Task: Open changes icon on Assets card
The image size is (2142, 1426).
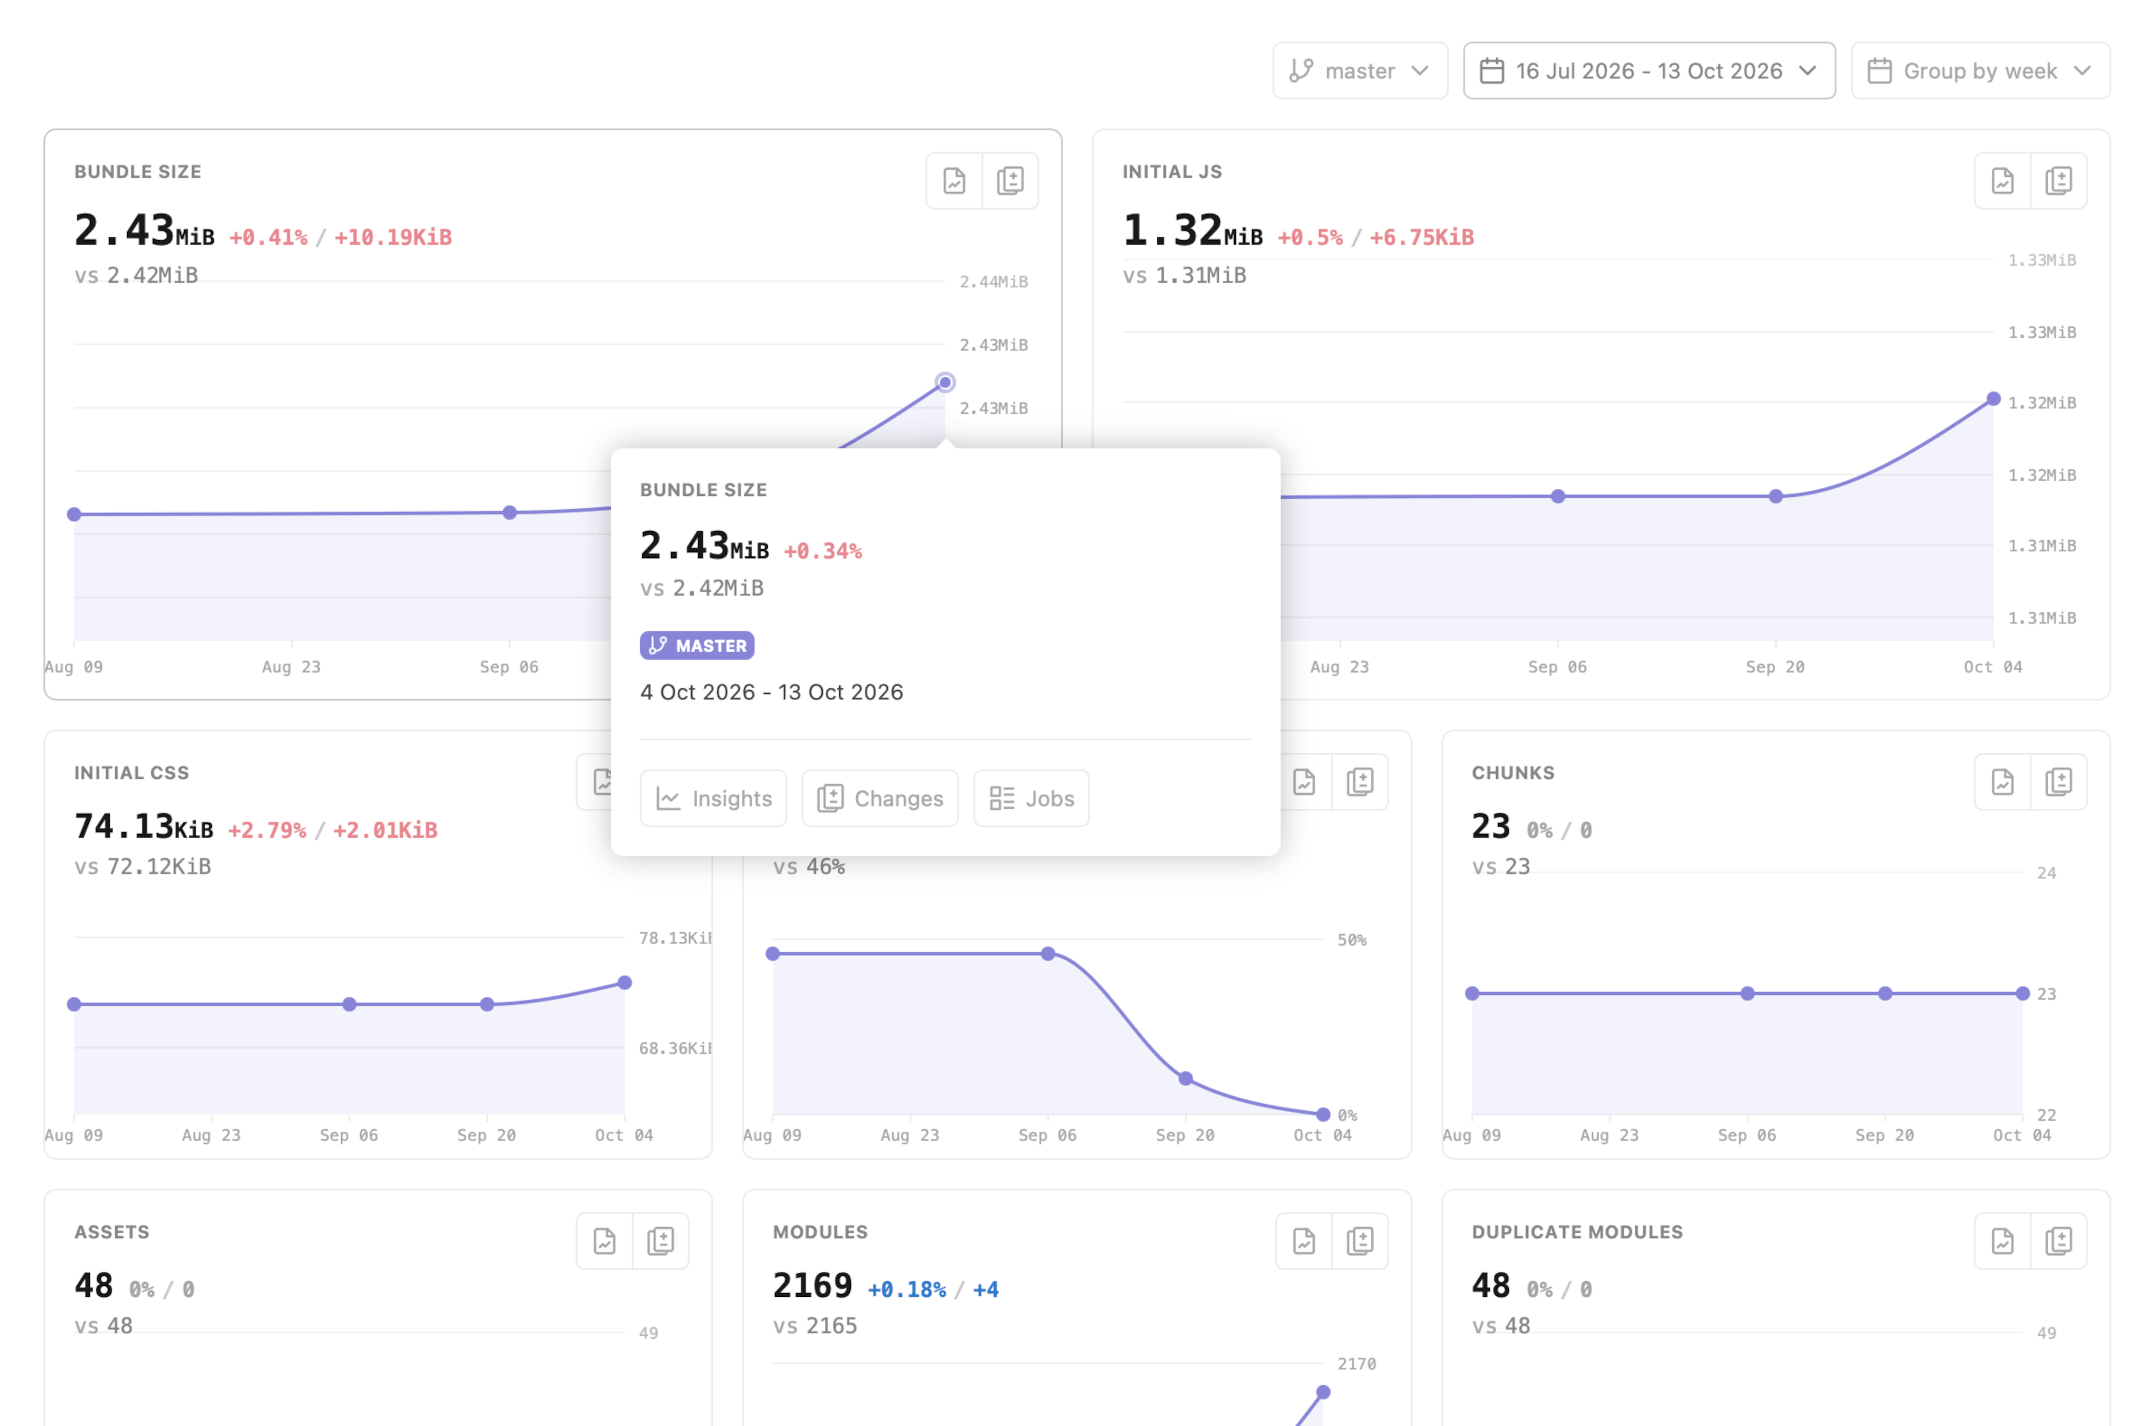Action: coord(660,1241)
